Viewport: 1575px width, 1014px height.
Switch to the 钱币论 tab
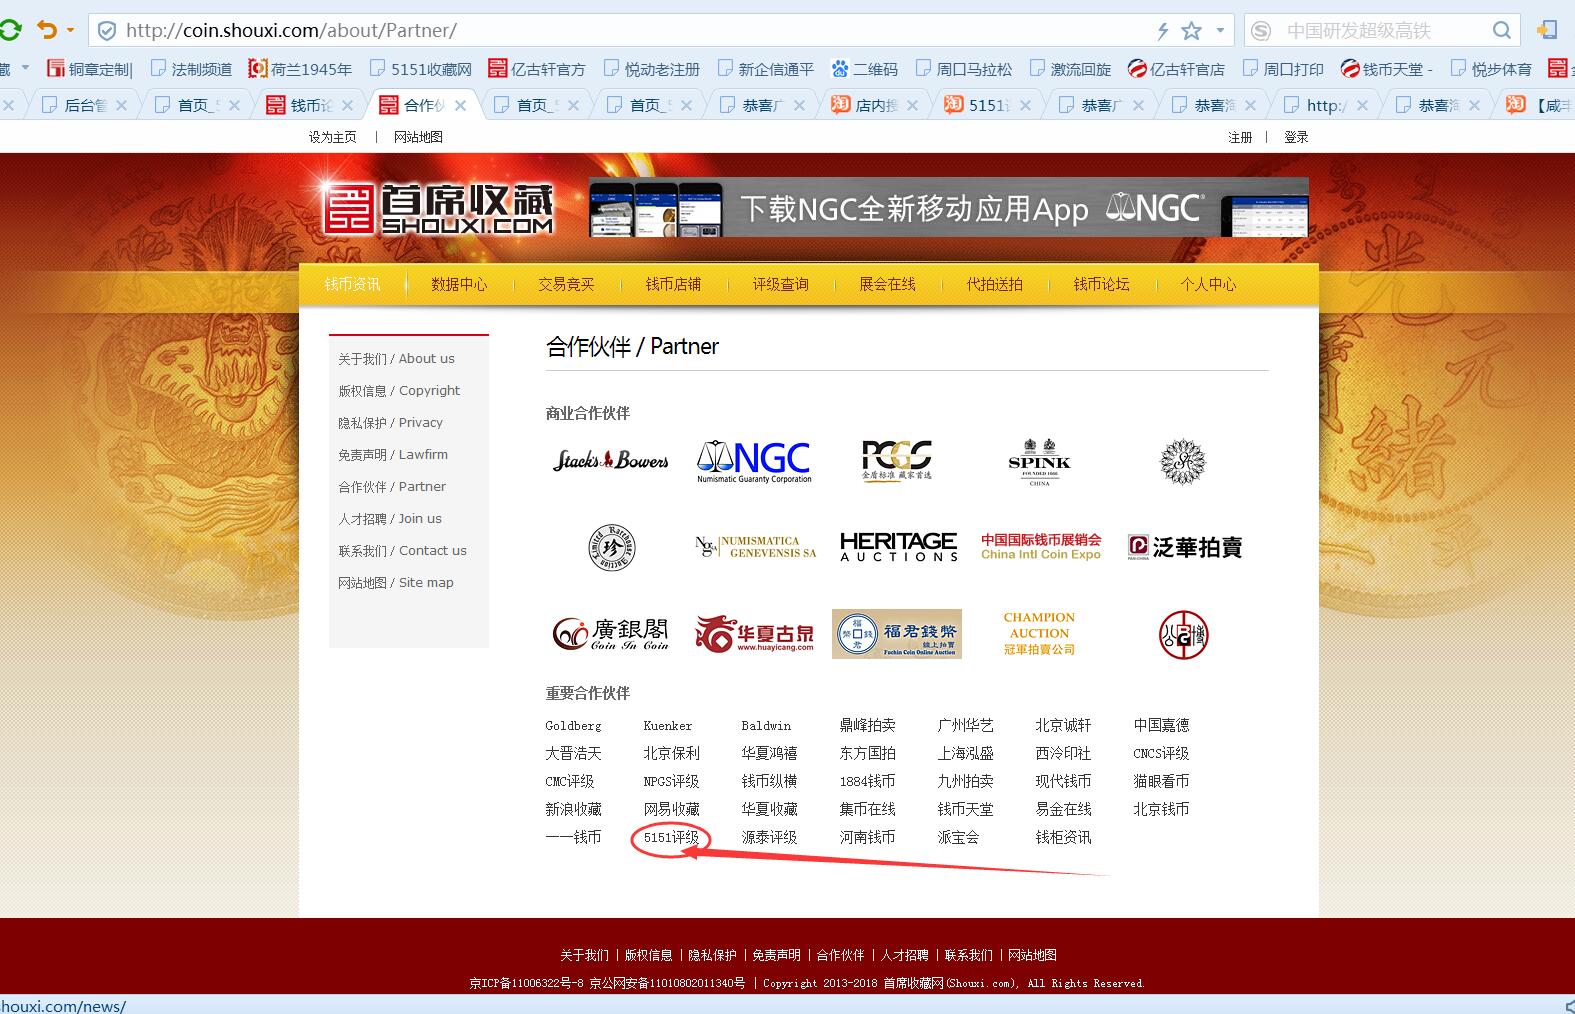(x=310, y=105)
